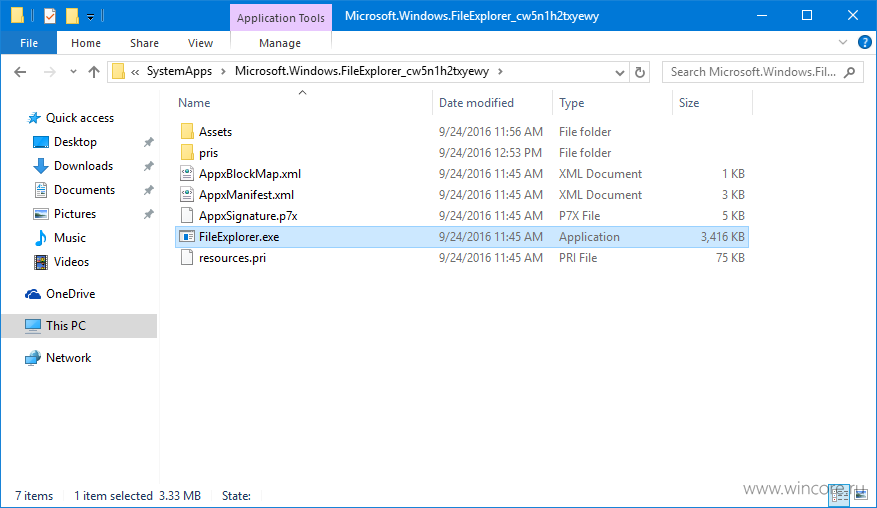Select OneDrive in the navigation pane
Screen dimensions: 877x508
click(x=70, y=294)
